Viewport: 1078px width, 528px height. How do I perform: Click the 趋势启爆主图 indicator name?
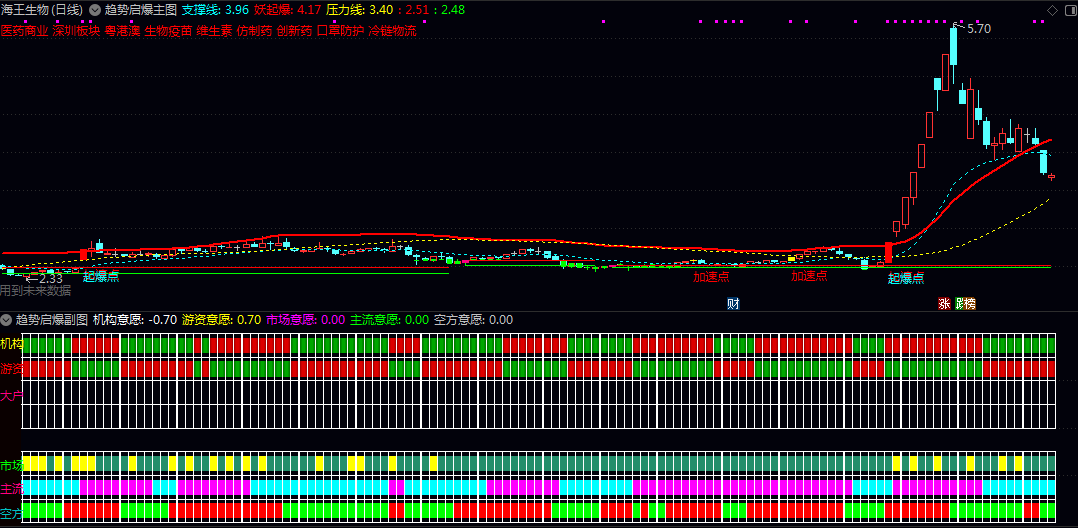click(x=141, y=10)
